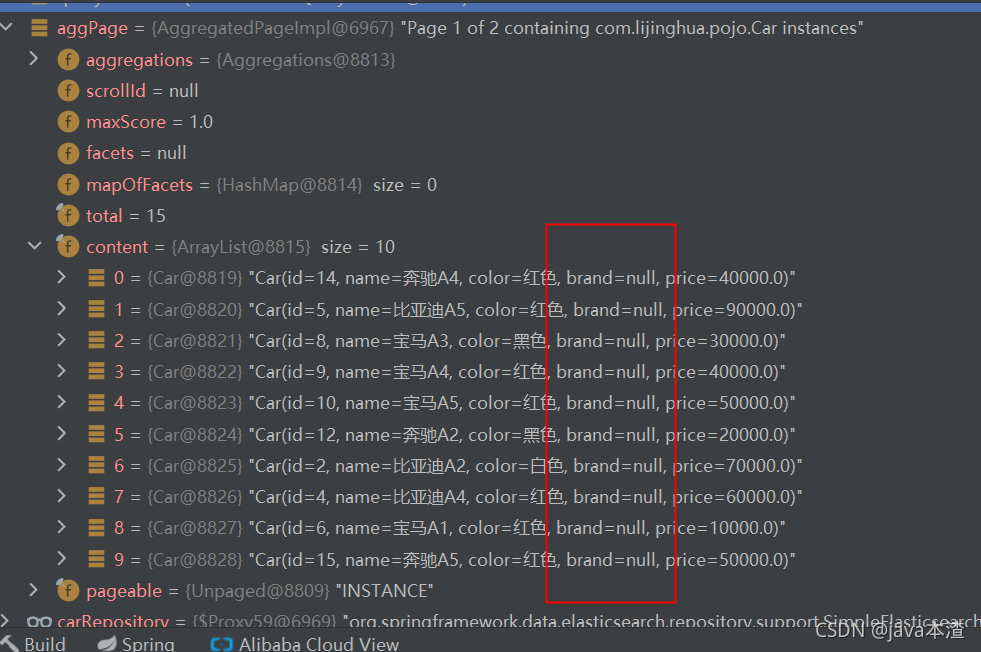Select the 'facets = null' row

coord(136,153)
